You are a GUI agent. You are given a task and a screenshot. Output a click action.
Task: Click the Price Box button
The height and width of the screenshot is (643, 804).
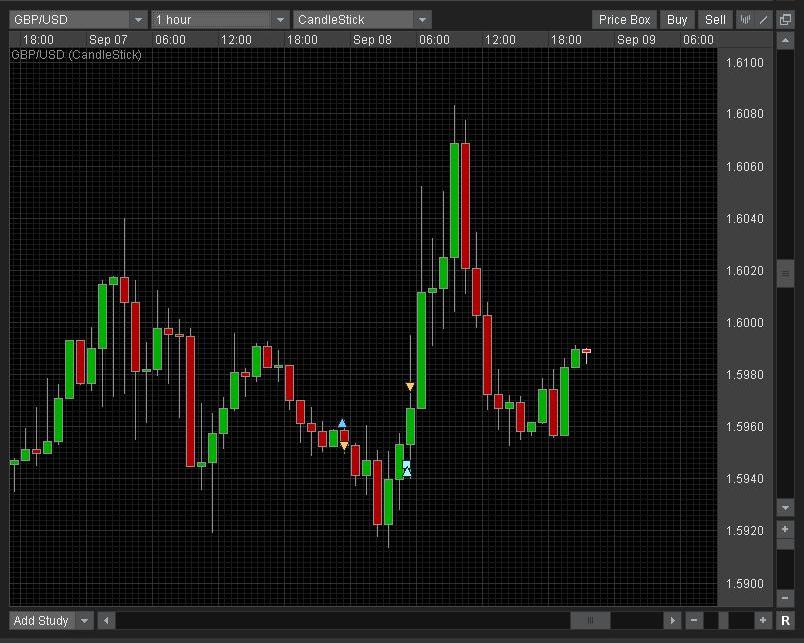(x=624, y=20)
